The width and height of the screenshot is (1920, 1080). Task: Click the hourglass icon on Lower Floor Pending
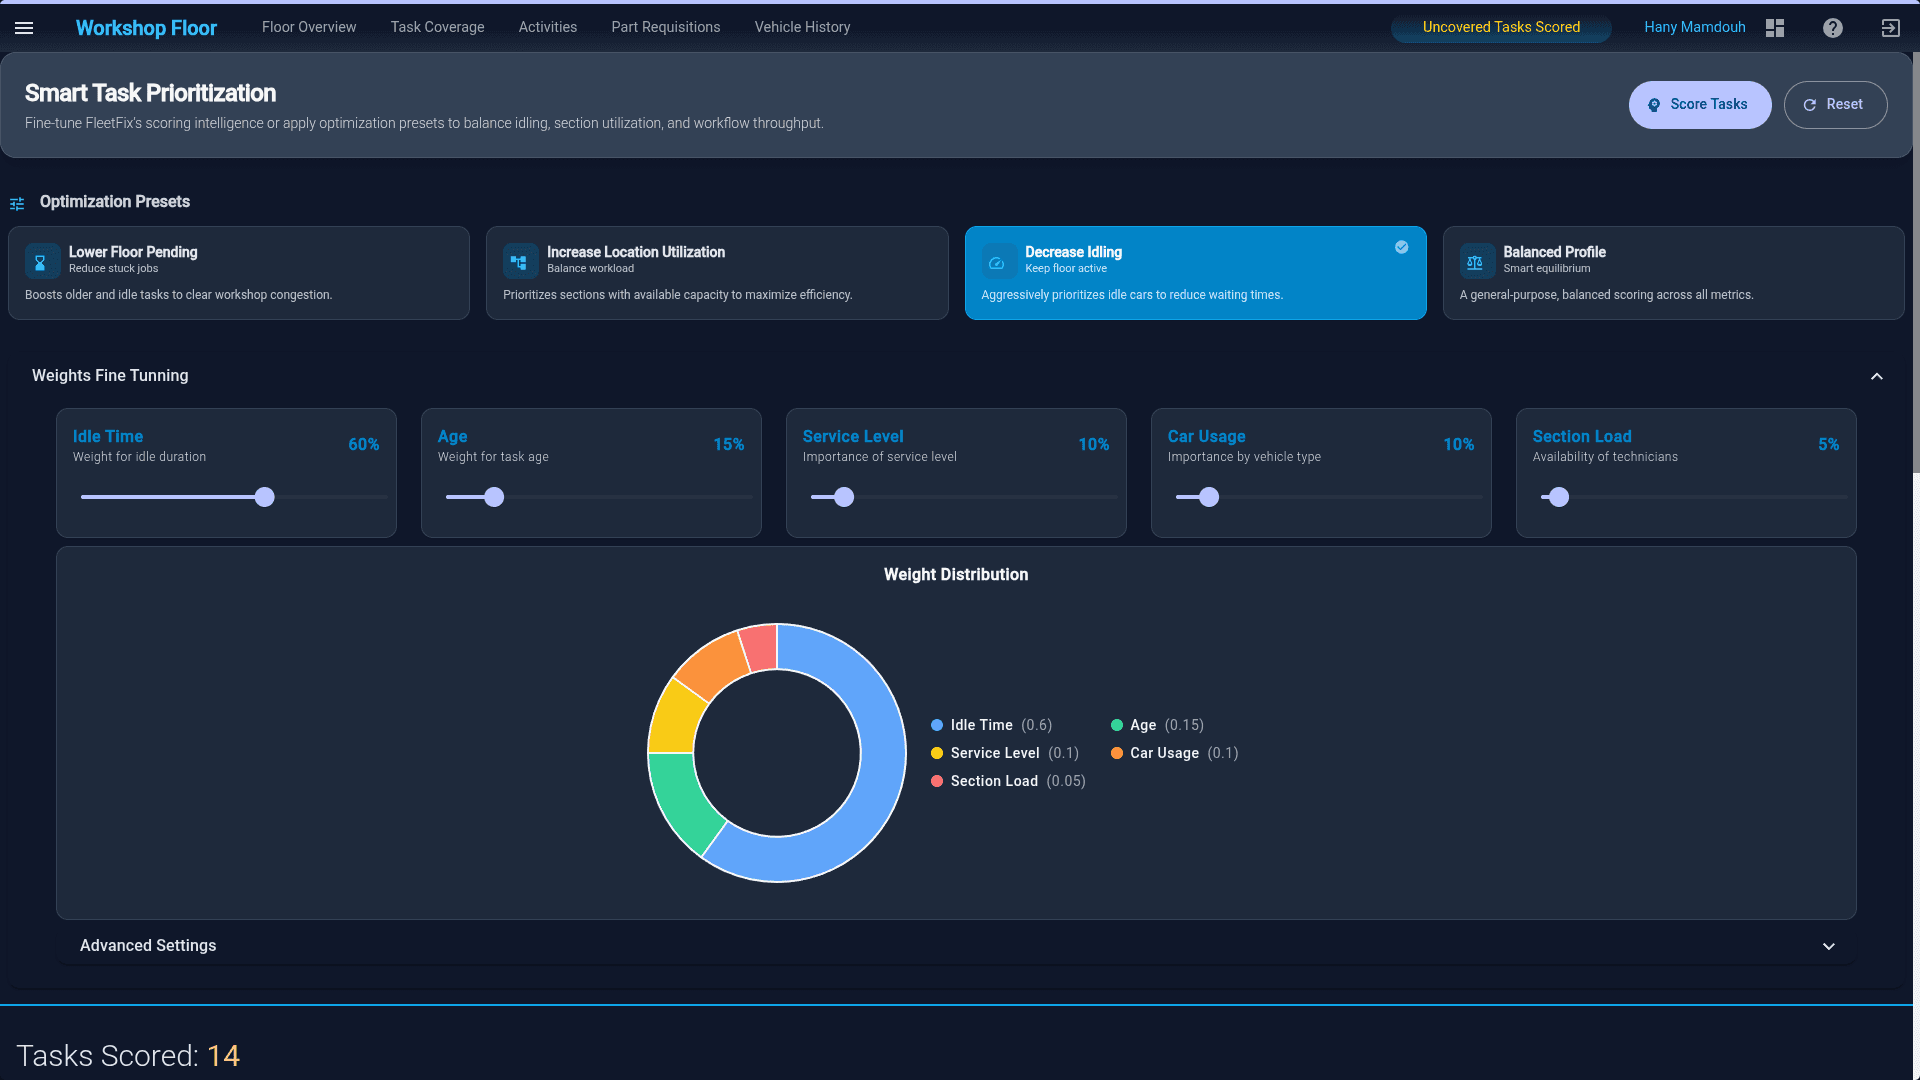point(41,261)
